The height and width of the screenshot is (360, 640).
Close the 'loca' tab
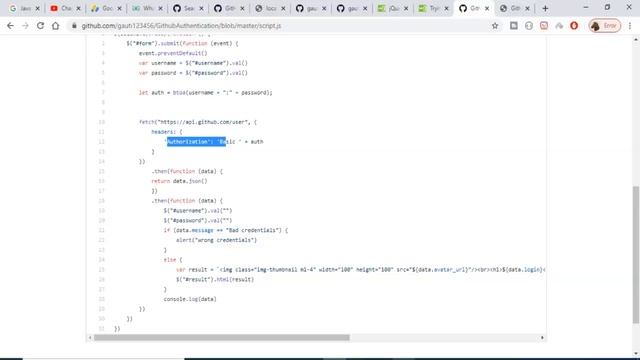(283, 8)
